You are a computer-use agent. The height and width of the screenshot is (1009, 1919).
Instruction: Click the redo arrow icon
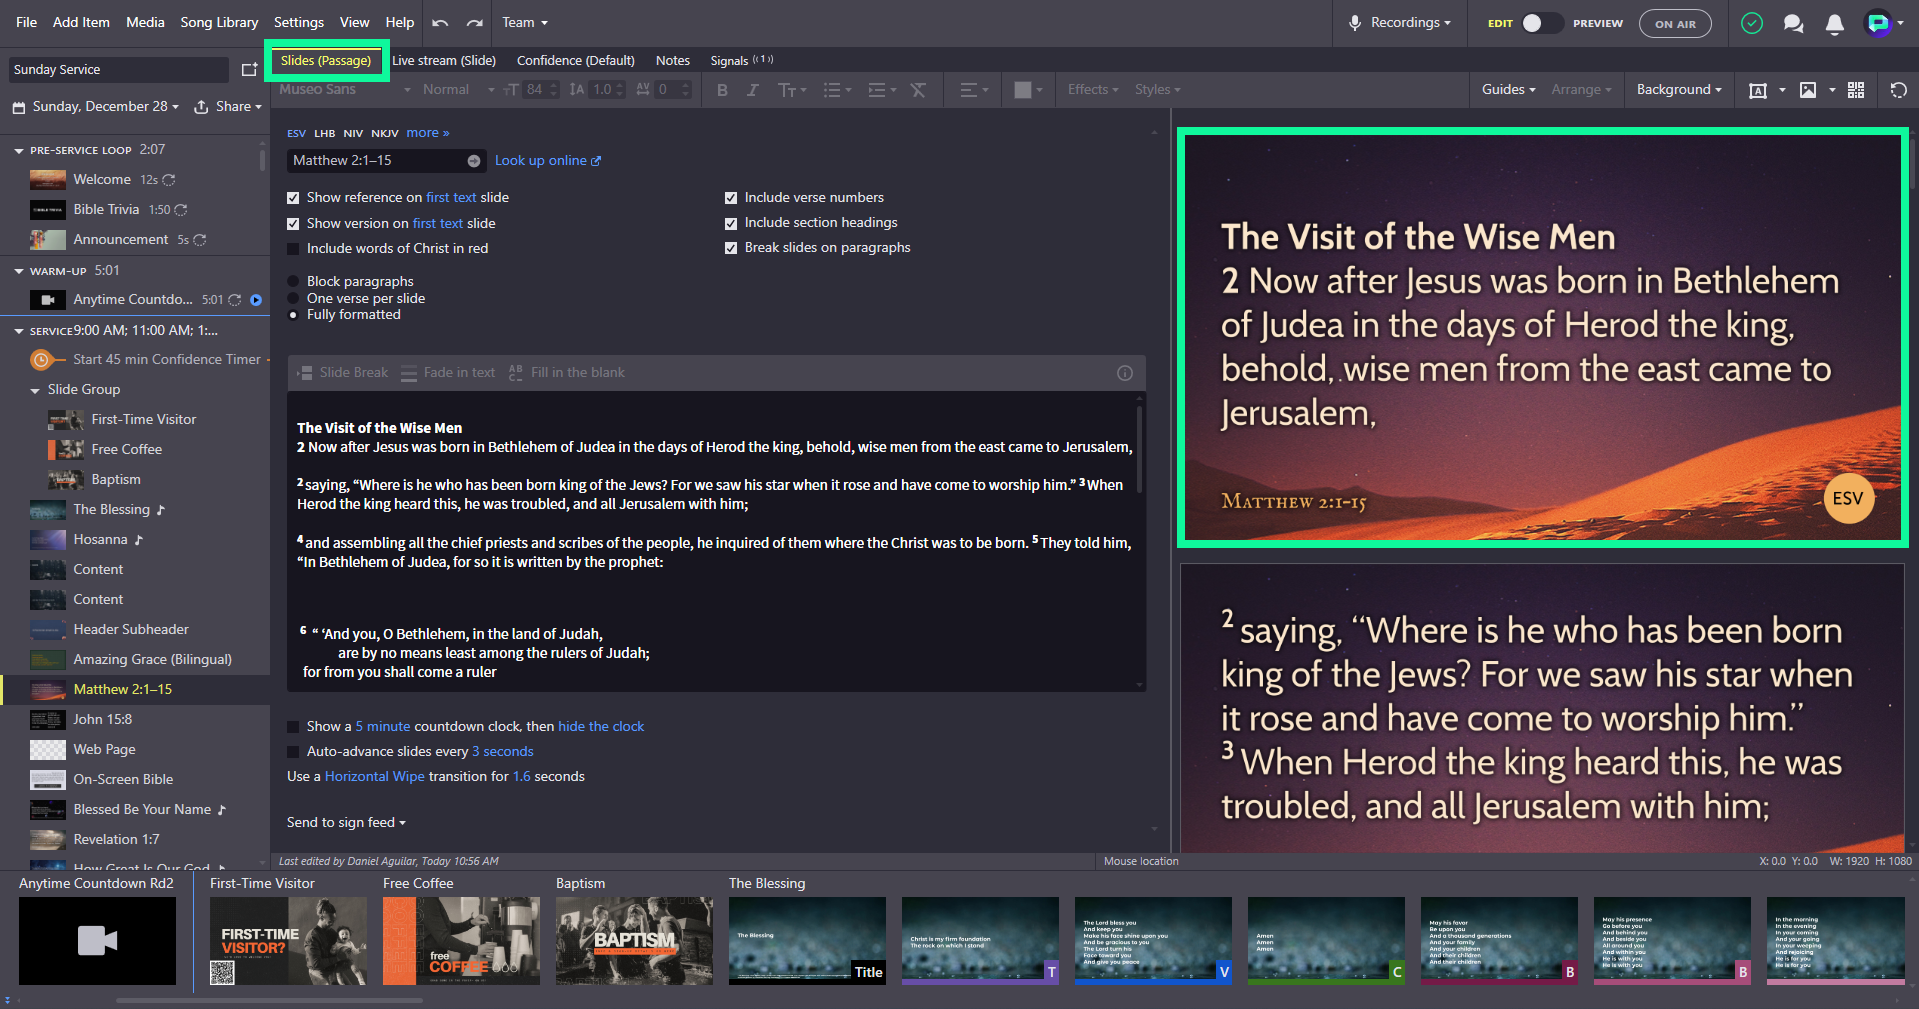click(x=475, y=22)
